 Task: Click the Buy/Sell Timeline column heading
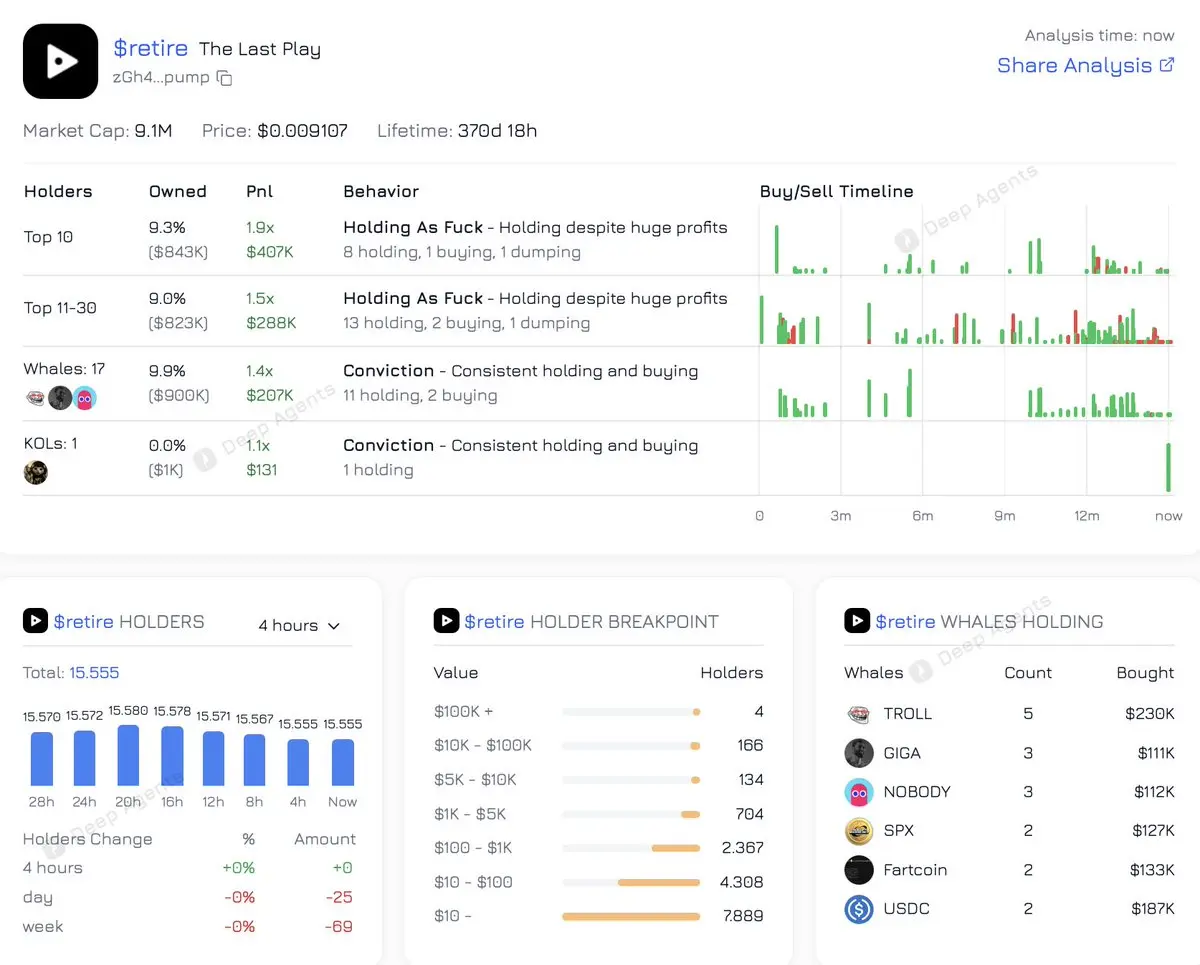point(836,192)
